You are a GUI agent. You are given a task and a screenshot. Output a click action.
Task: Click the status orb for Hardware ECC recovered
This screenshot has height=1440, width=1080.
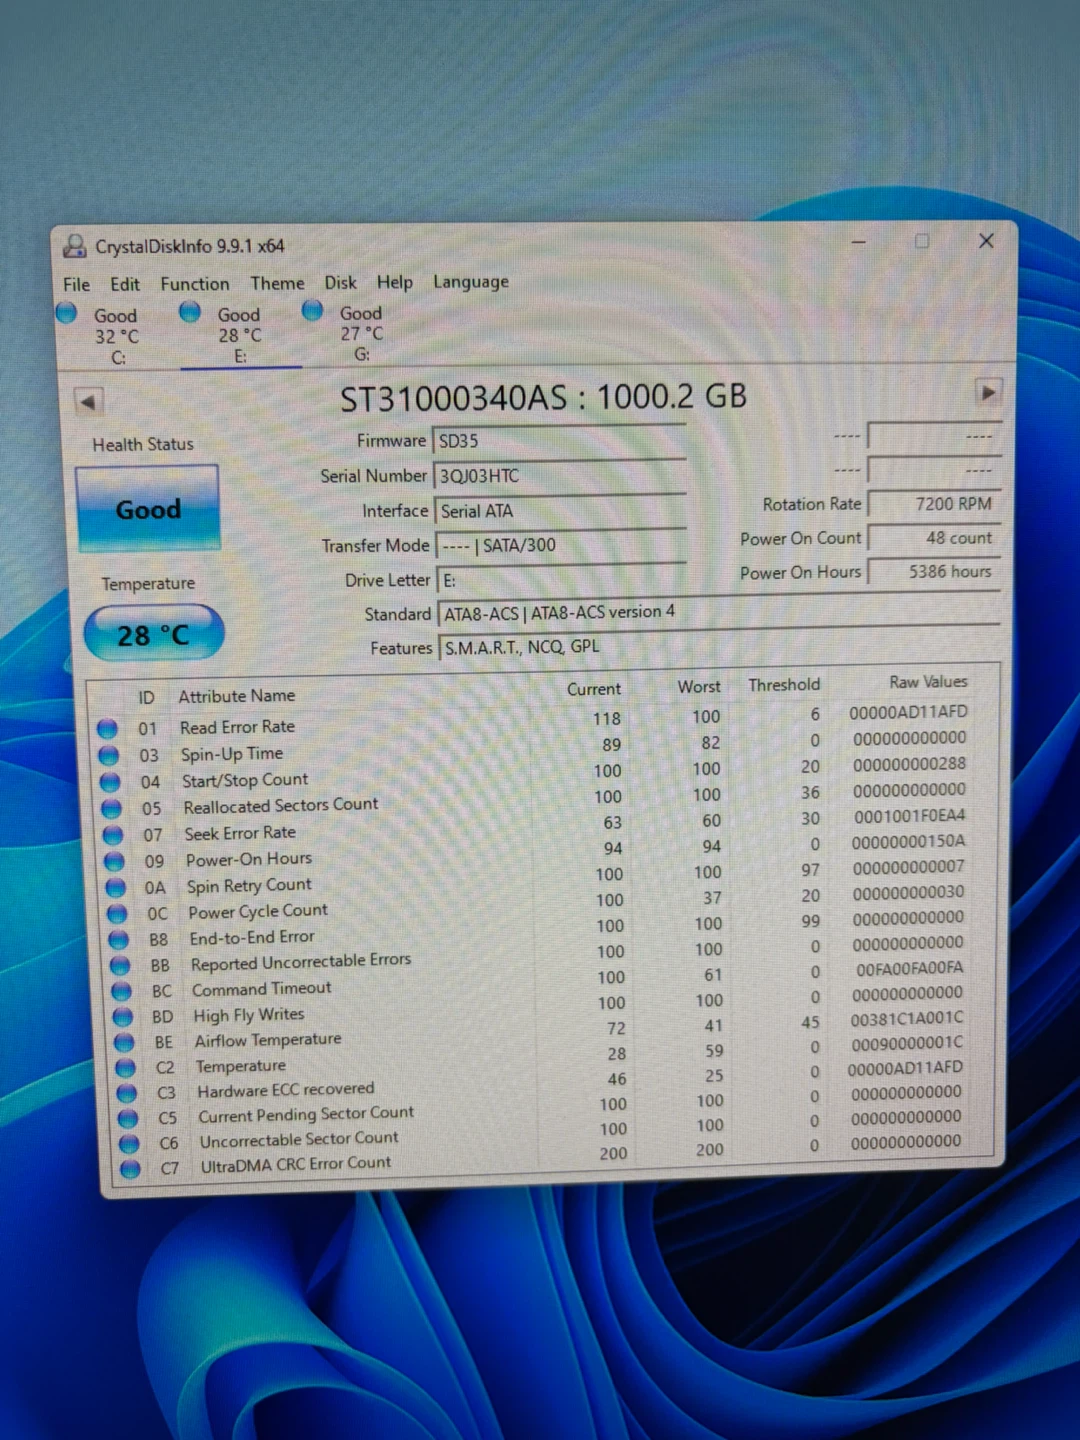(x=126, y=1093)
